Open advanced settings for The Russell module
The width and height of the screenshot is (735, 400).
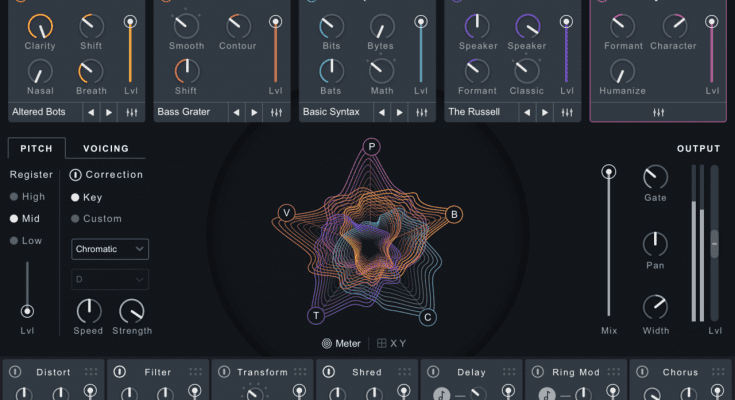click(x=567, y=112)
